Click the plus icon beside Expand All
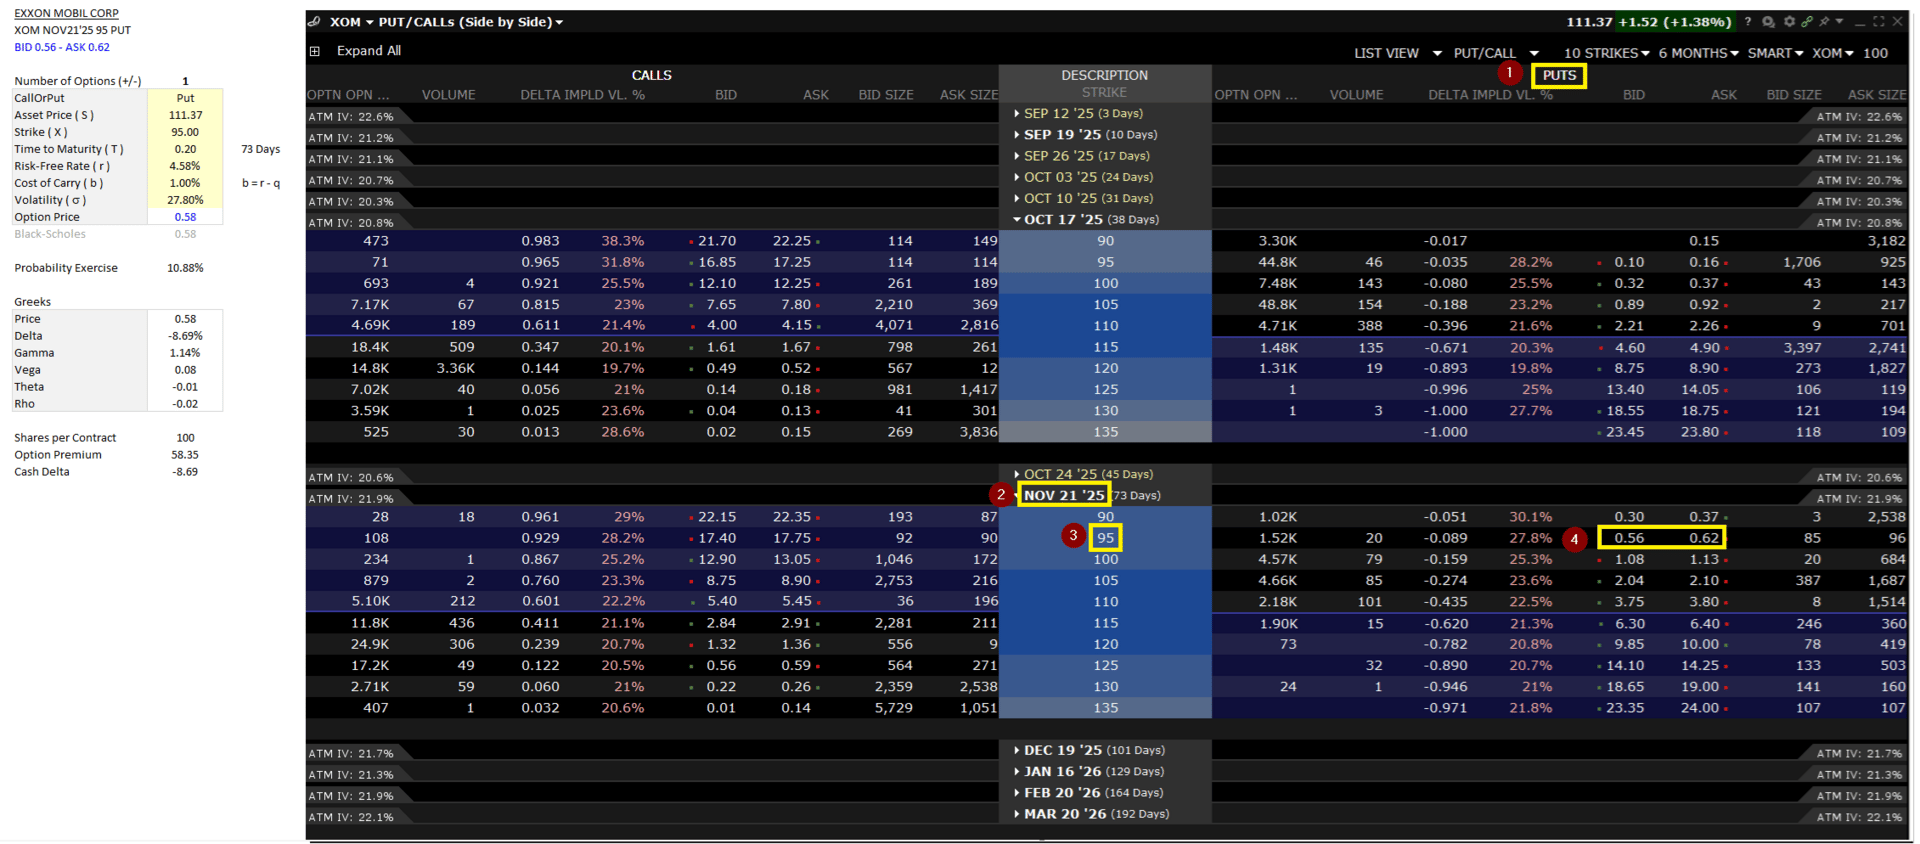This screenshot has width=1920, height=844. coord(315,51)
